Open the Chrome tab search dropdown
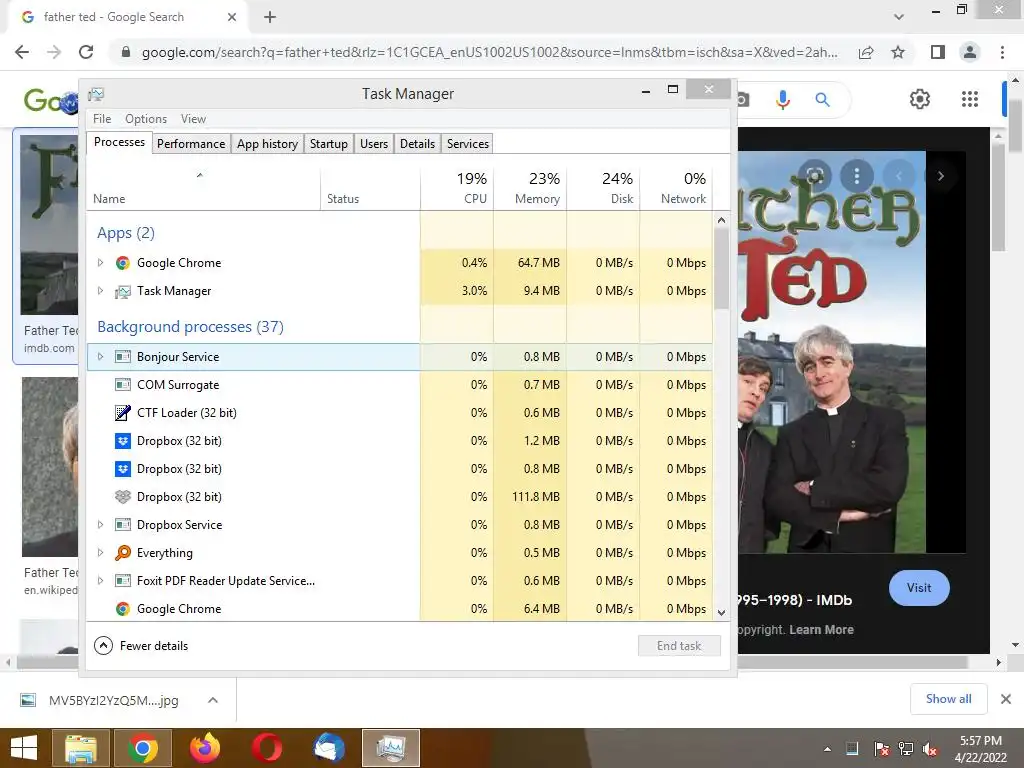Viewport: 1024px width, 768px height. (x=899, y=17)
